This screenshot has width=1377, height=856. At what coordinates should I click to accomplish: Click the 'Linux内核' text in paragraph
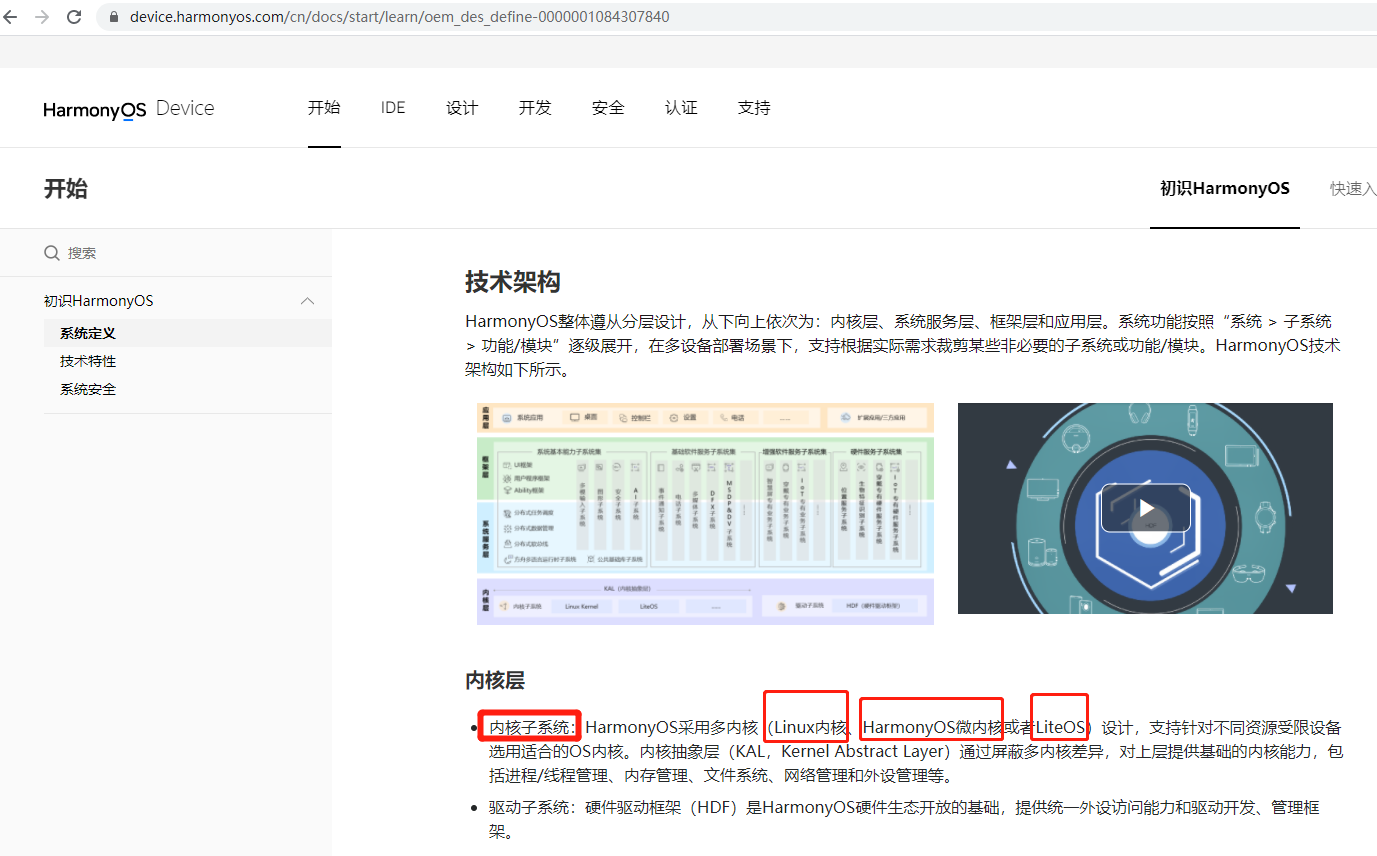[x=810, y=727]
